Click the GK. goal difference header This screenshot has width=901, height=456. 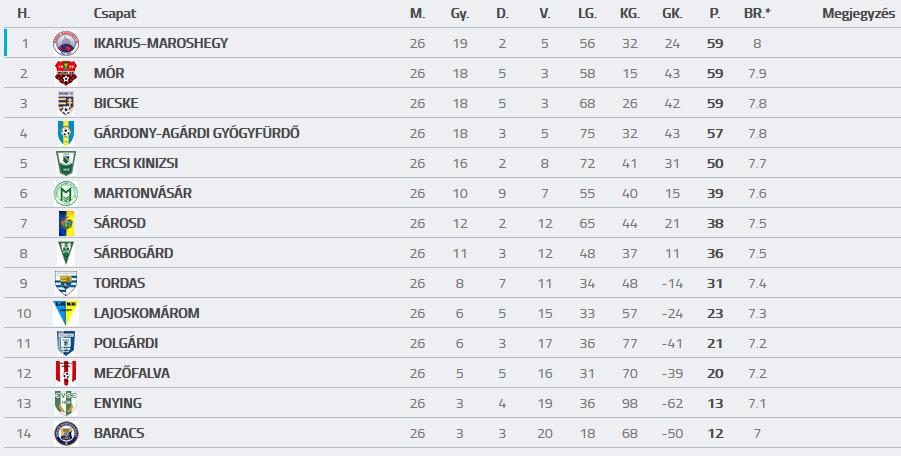(672, 13)
